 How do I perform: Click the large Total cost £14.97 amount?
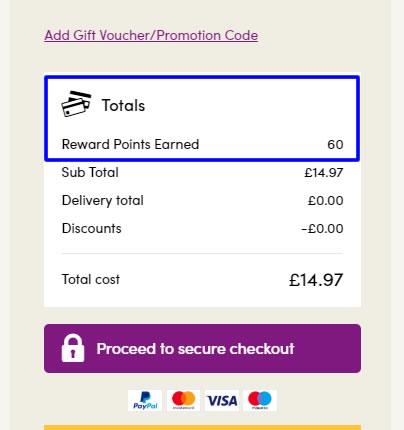pyautogui.click(x=316, y=280)
